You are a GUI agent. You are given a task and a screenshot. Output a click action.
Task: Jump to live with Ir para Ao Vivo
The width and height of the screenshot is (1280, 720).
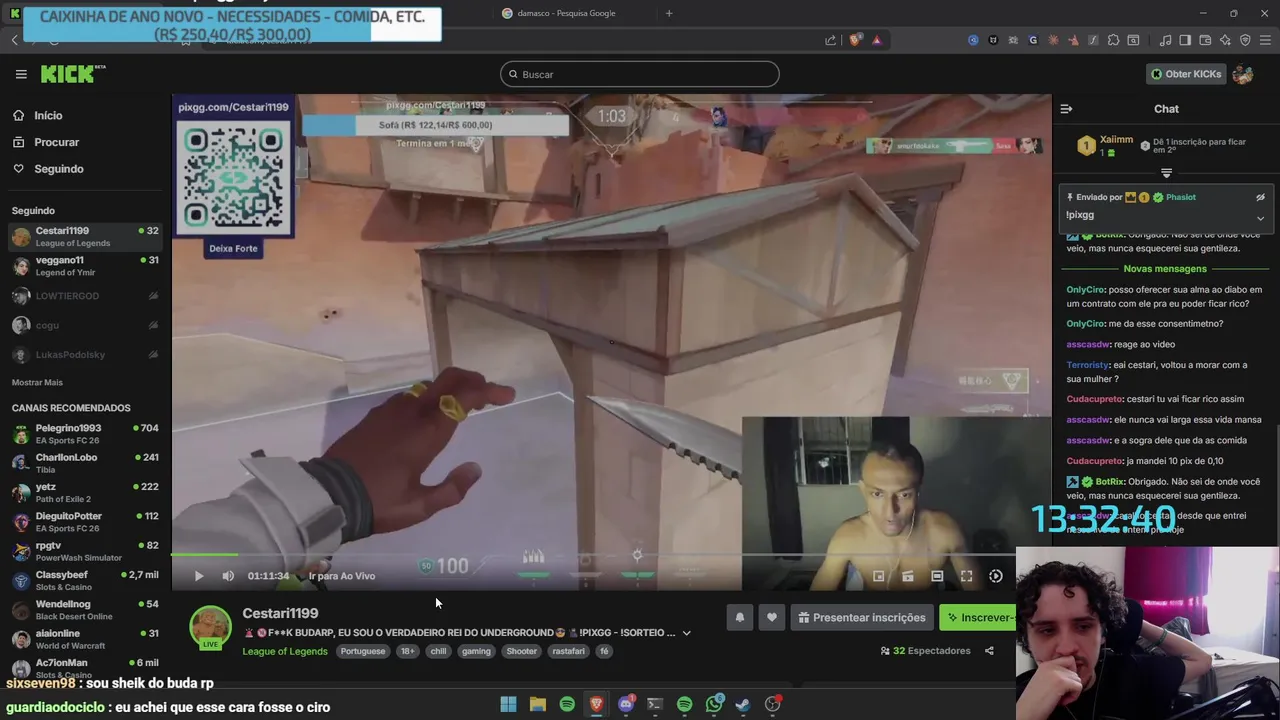pyautogui.click(x=342, y=576)
